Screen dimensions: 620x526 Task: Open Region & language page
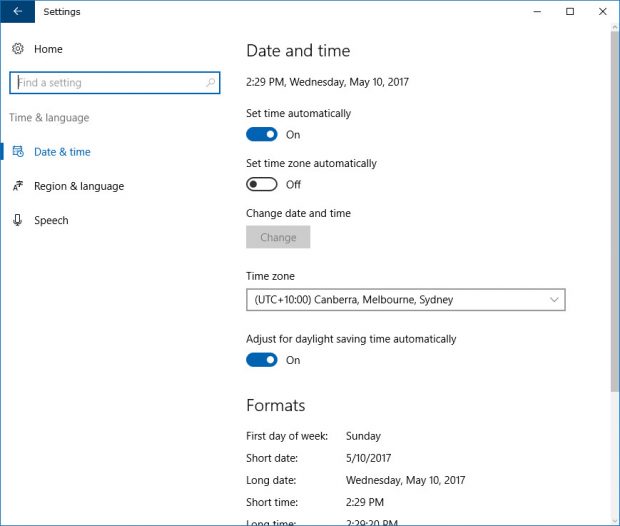(x=79, y=186)
